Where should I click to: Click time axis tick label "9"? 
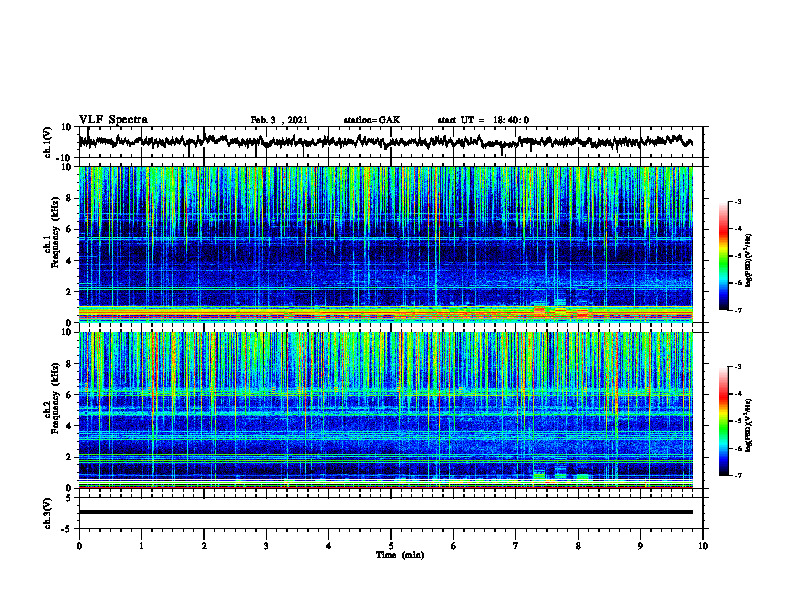click(640, 546)
